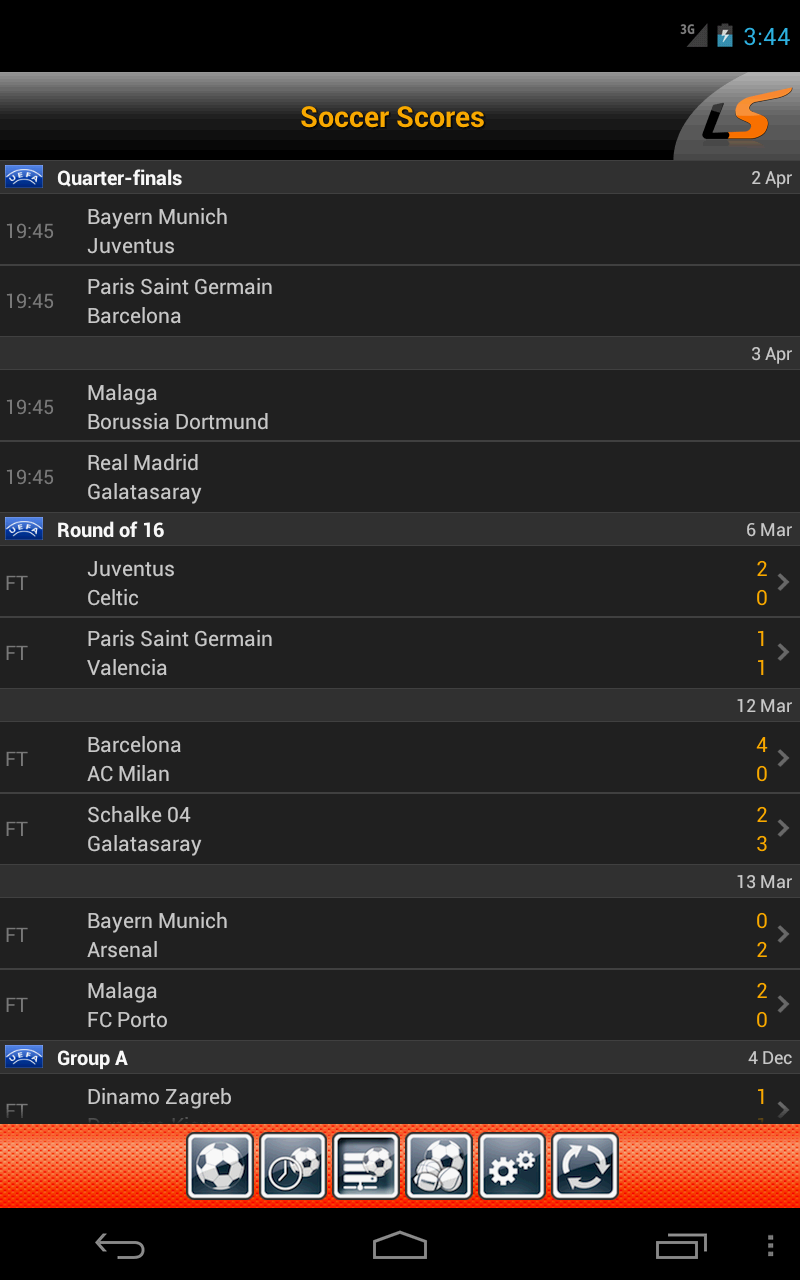Screen dimensions: 800x1280
Task: Open settings gears icon
Action: click(x=512, y=1165)
